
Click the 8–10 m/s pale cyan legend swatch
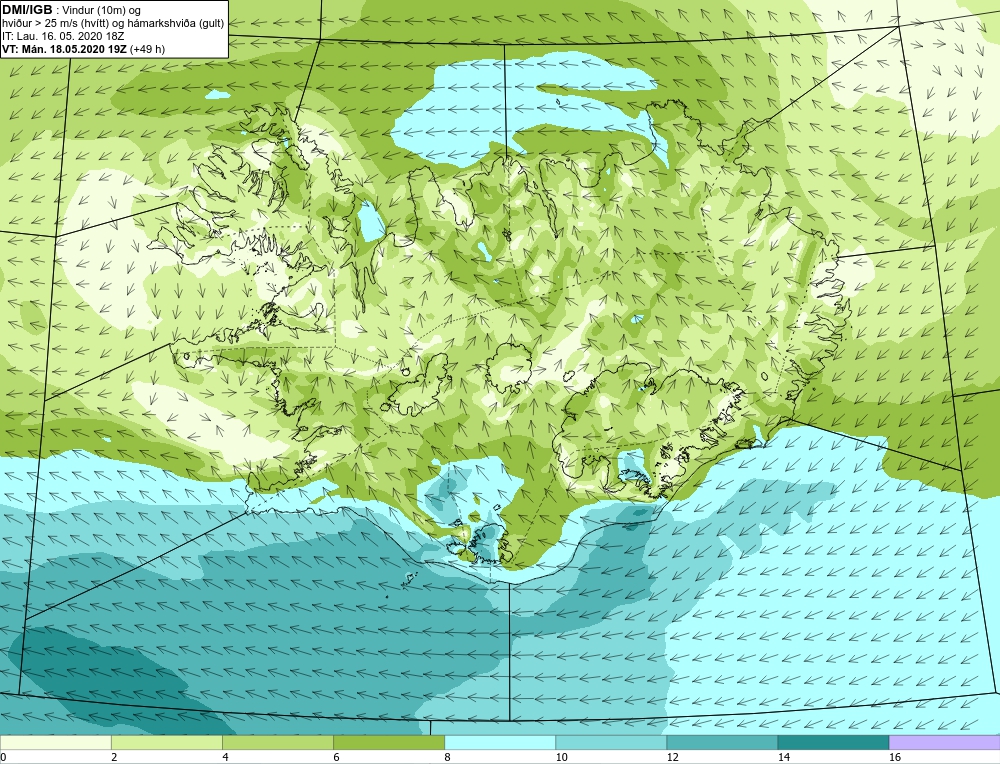coord(500,742)
